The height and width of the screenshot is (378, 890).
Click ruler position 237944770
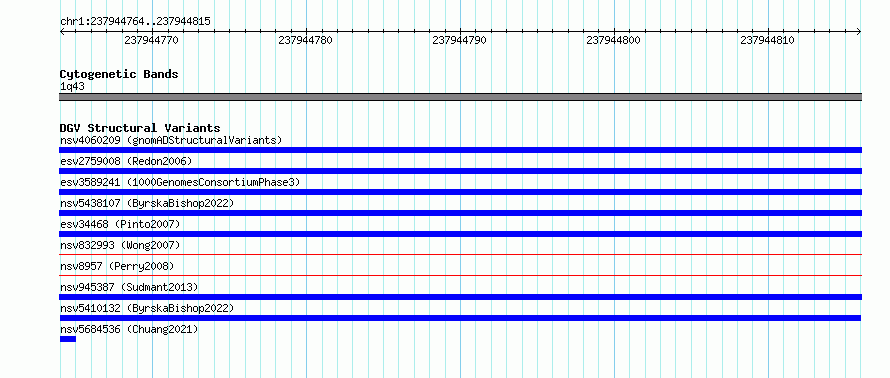pos(152,40)
